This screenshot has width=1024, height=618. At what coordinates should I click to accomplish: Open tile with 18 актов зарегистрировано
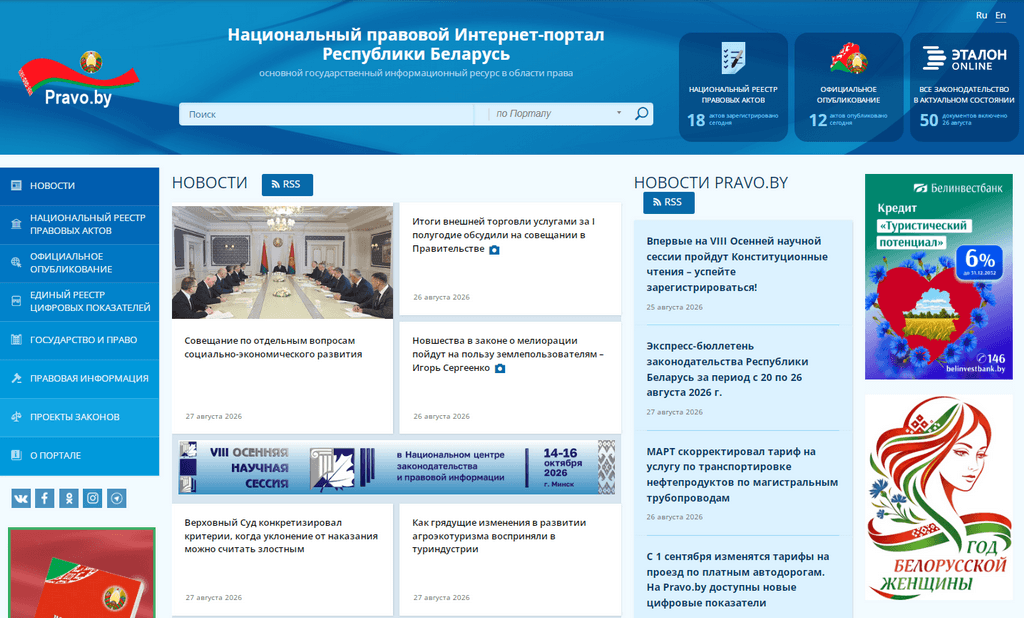pyautogui.click(x=733, y=87)
